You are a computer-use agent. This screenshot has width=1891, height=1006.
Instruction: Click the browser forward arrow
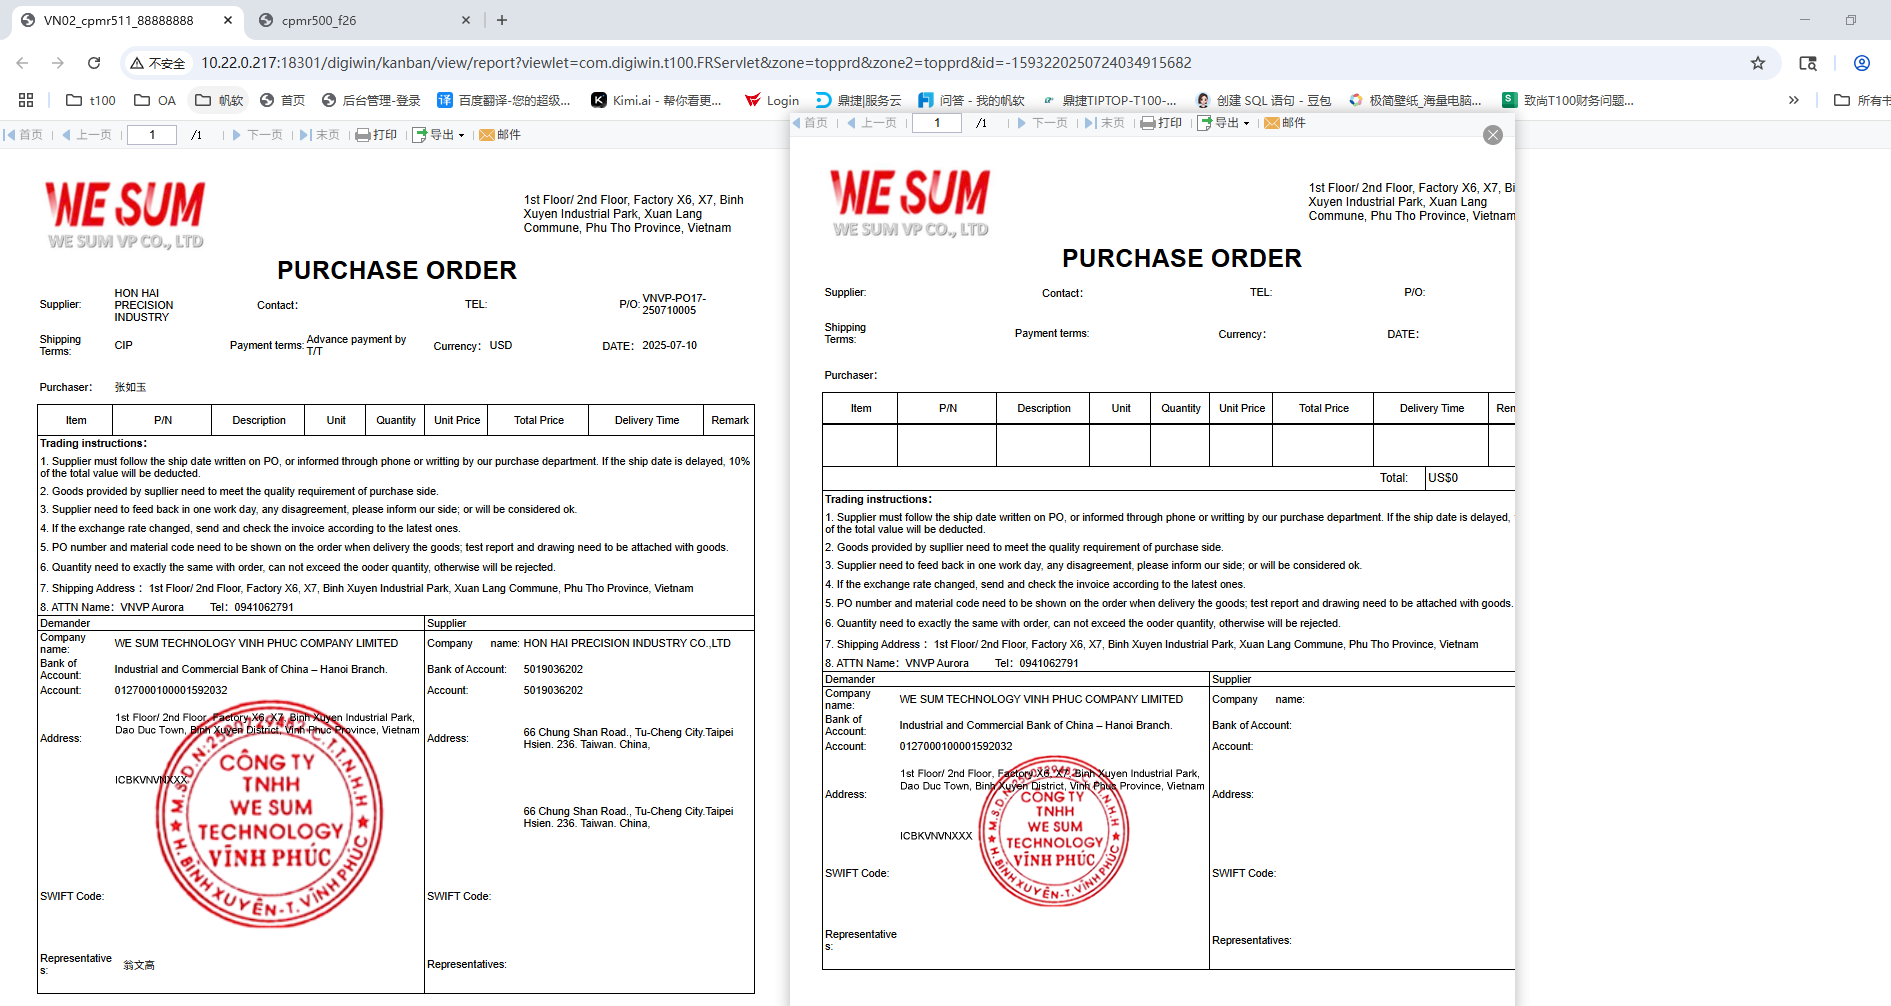(x=58, y=63)
